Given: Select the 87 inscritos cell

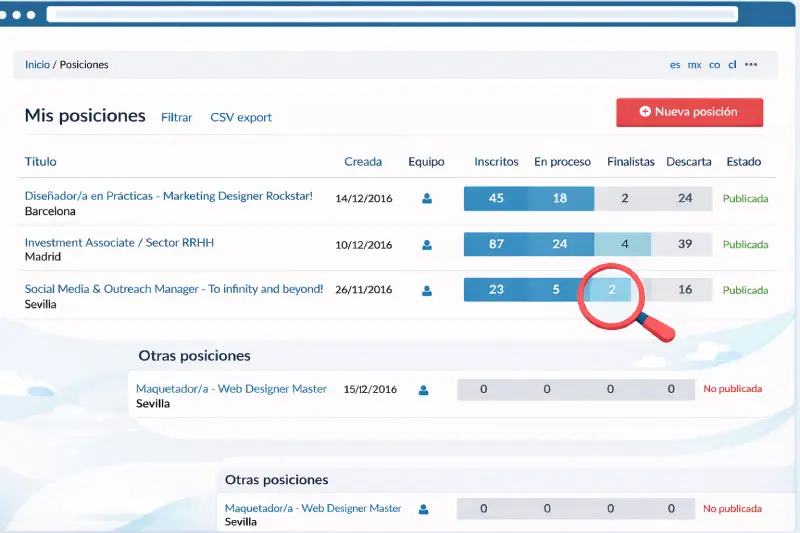Looking at the screenshot, I should tap(496, 244).
